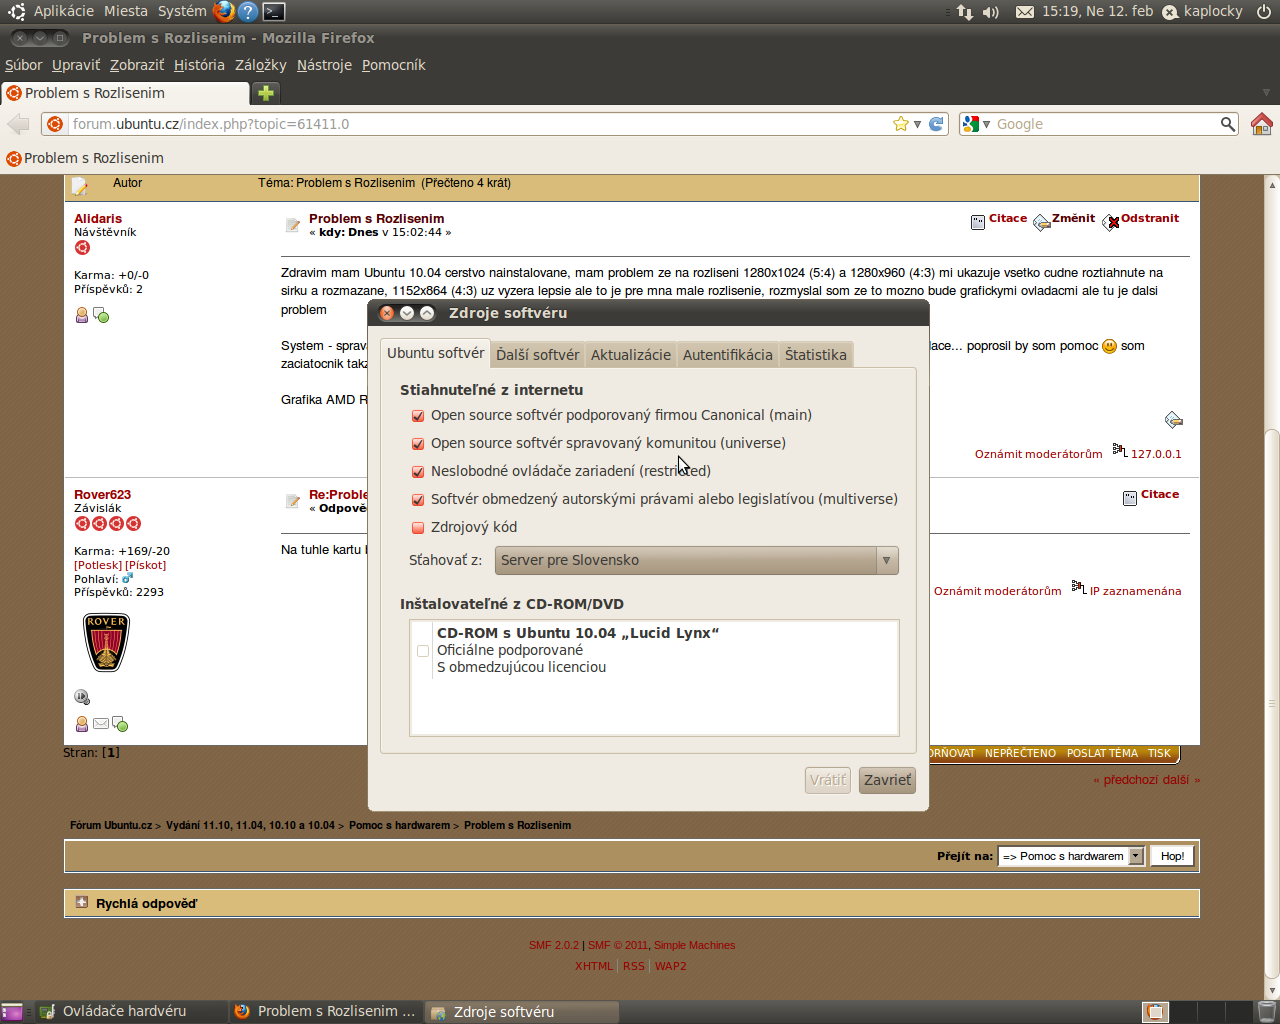Click the Firefox home icon
Screen dimensions: 1280x1024
click(1261, 124)
